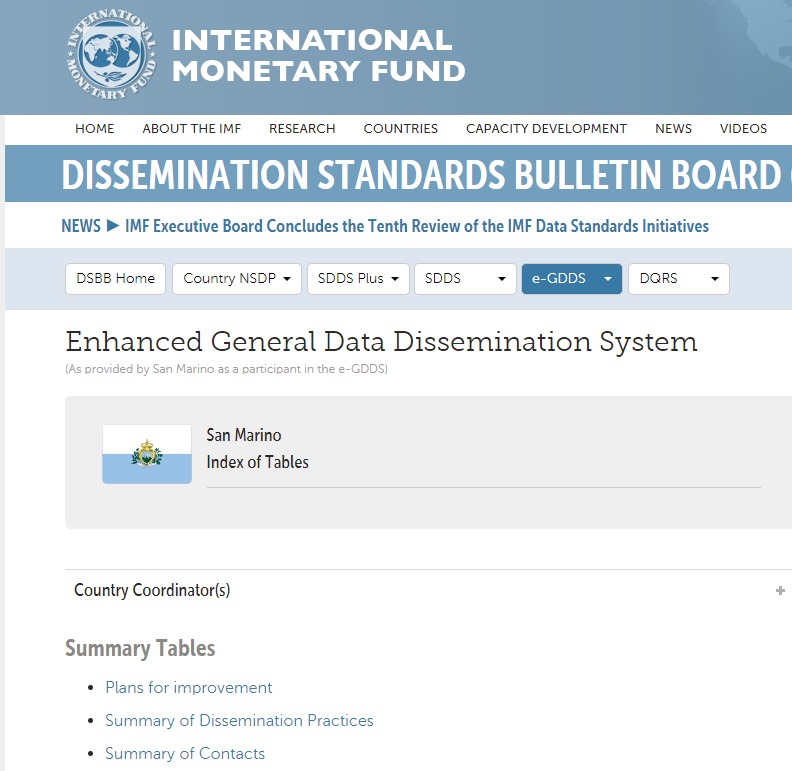Screen dimensions: 792x771
Task: Open ABOUT THE IMF menu
Action: coord(191,129)
